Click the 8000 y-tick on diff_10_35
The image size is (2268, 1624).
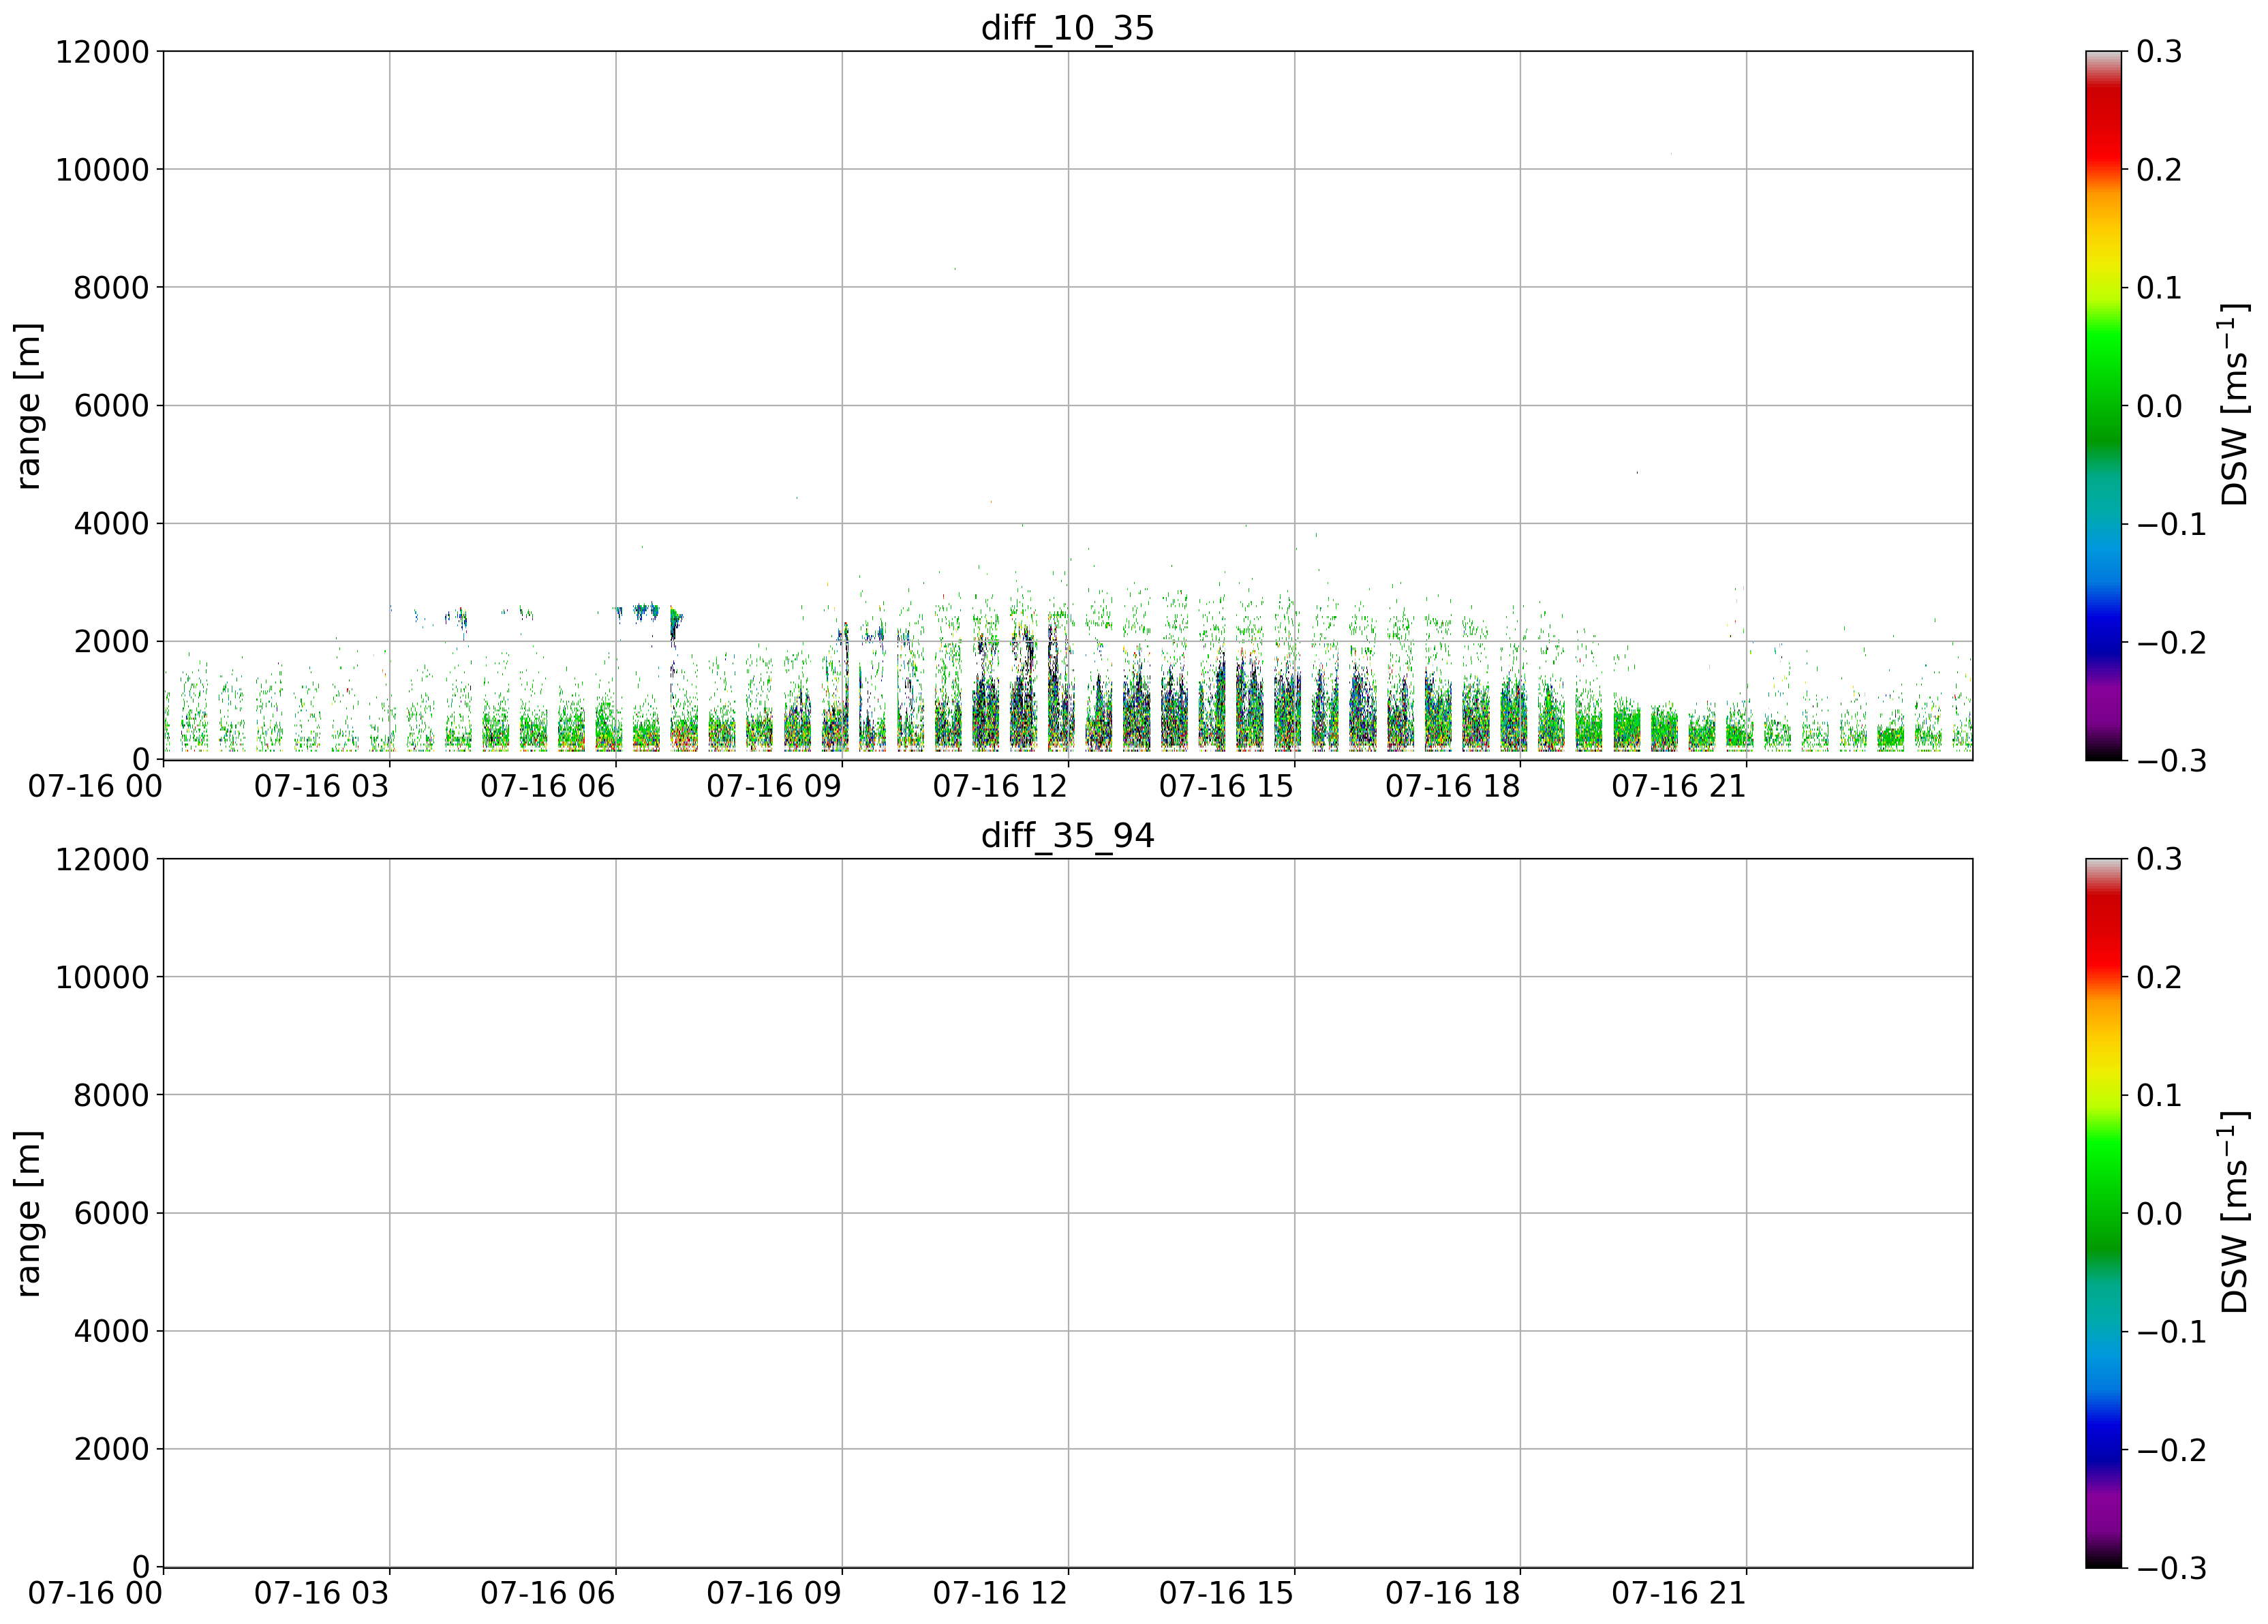point(111,288)
